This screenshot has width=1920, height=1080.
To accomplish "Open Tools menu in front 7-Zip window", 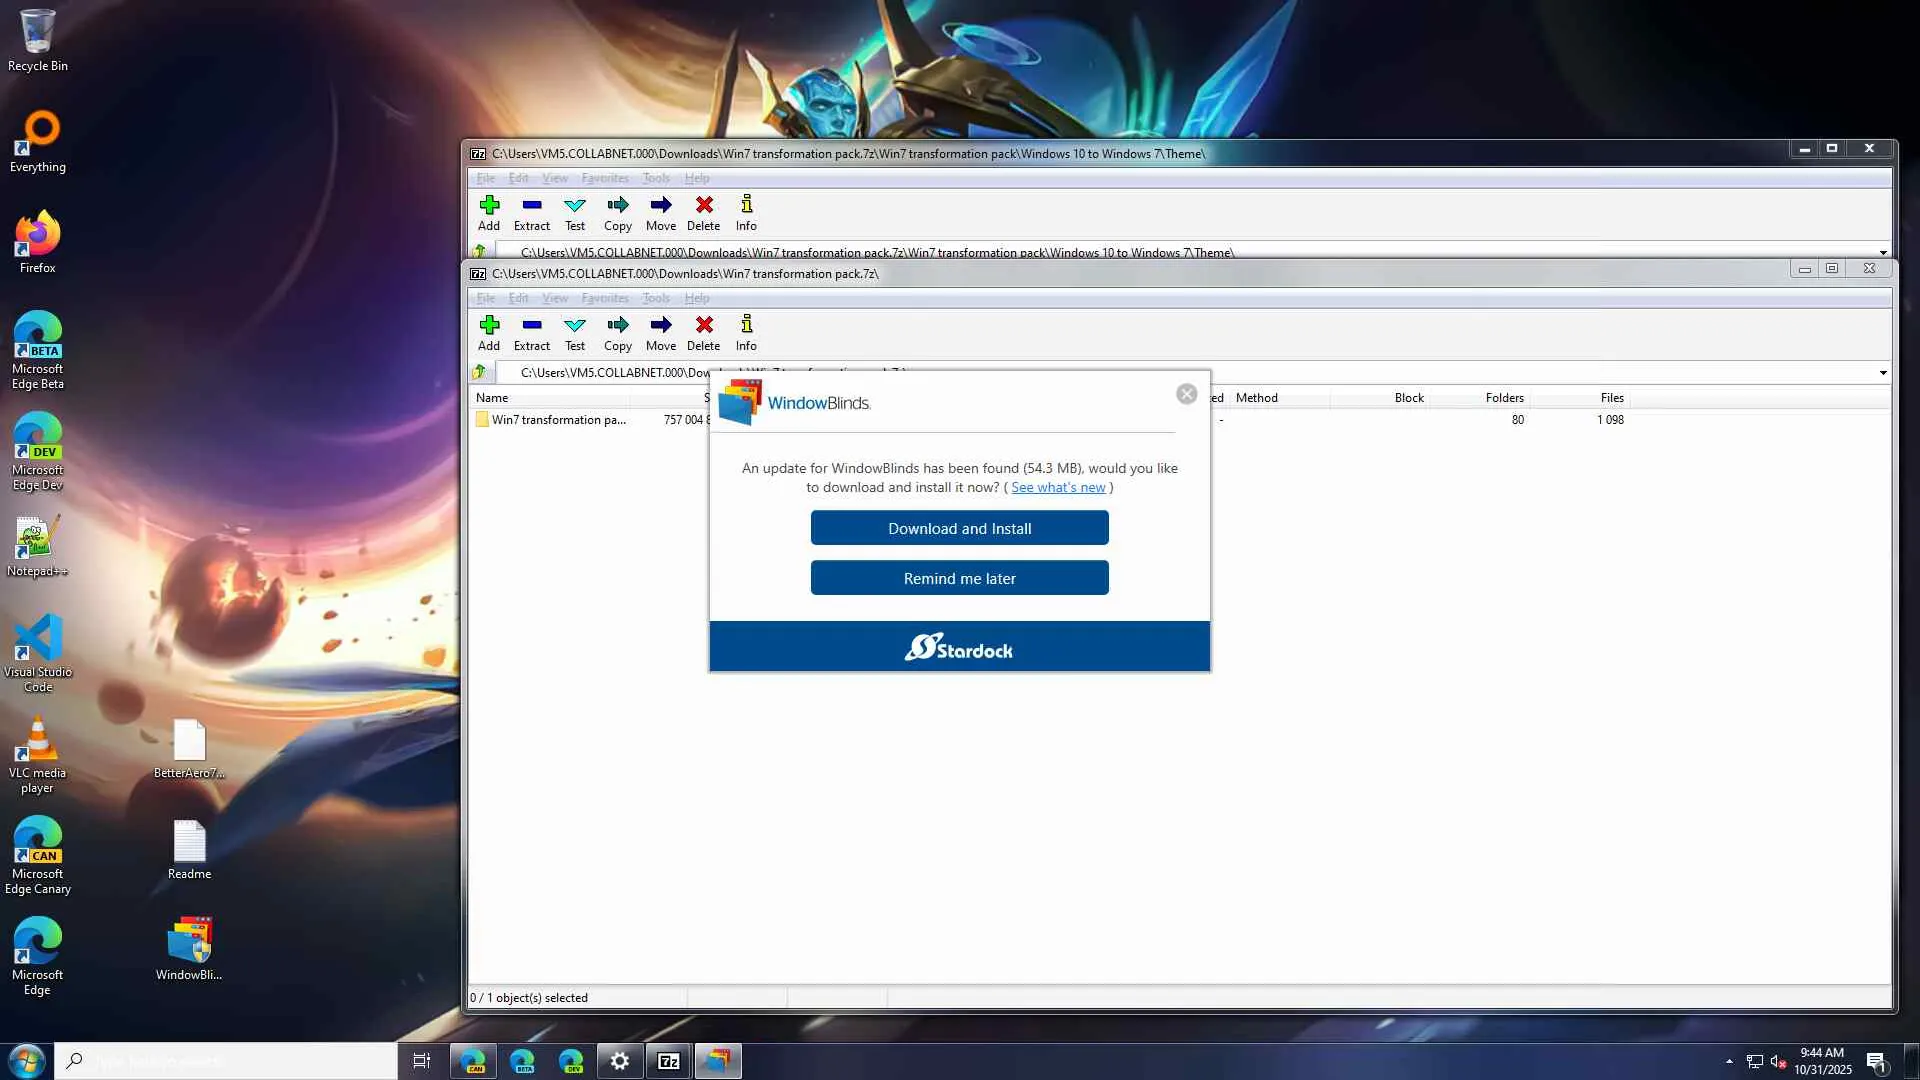I will (656, 298).
